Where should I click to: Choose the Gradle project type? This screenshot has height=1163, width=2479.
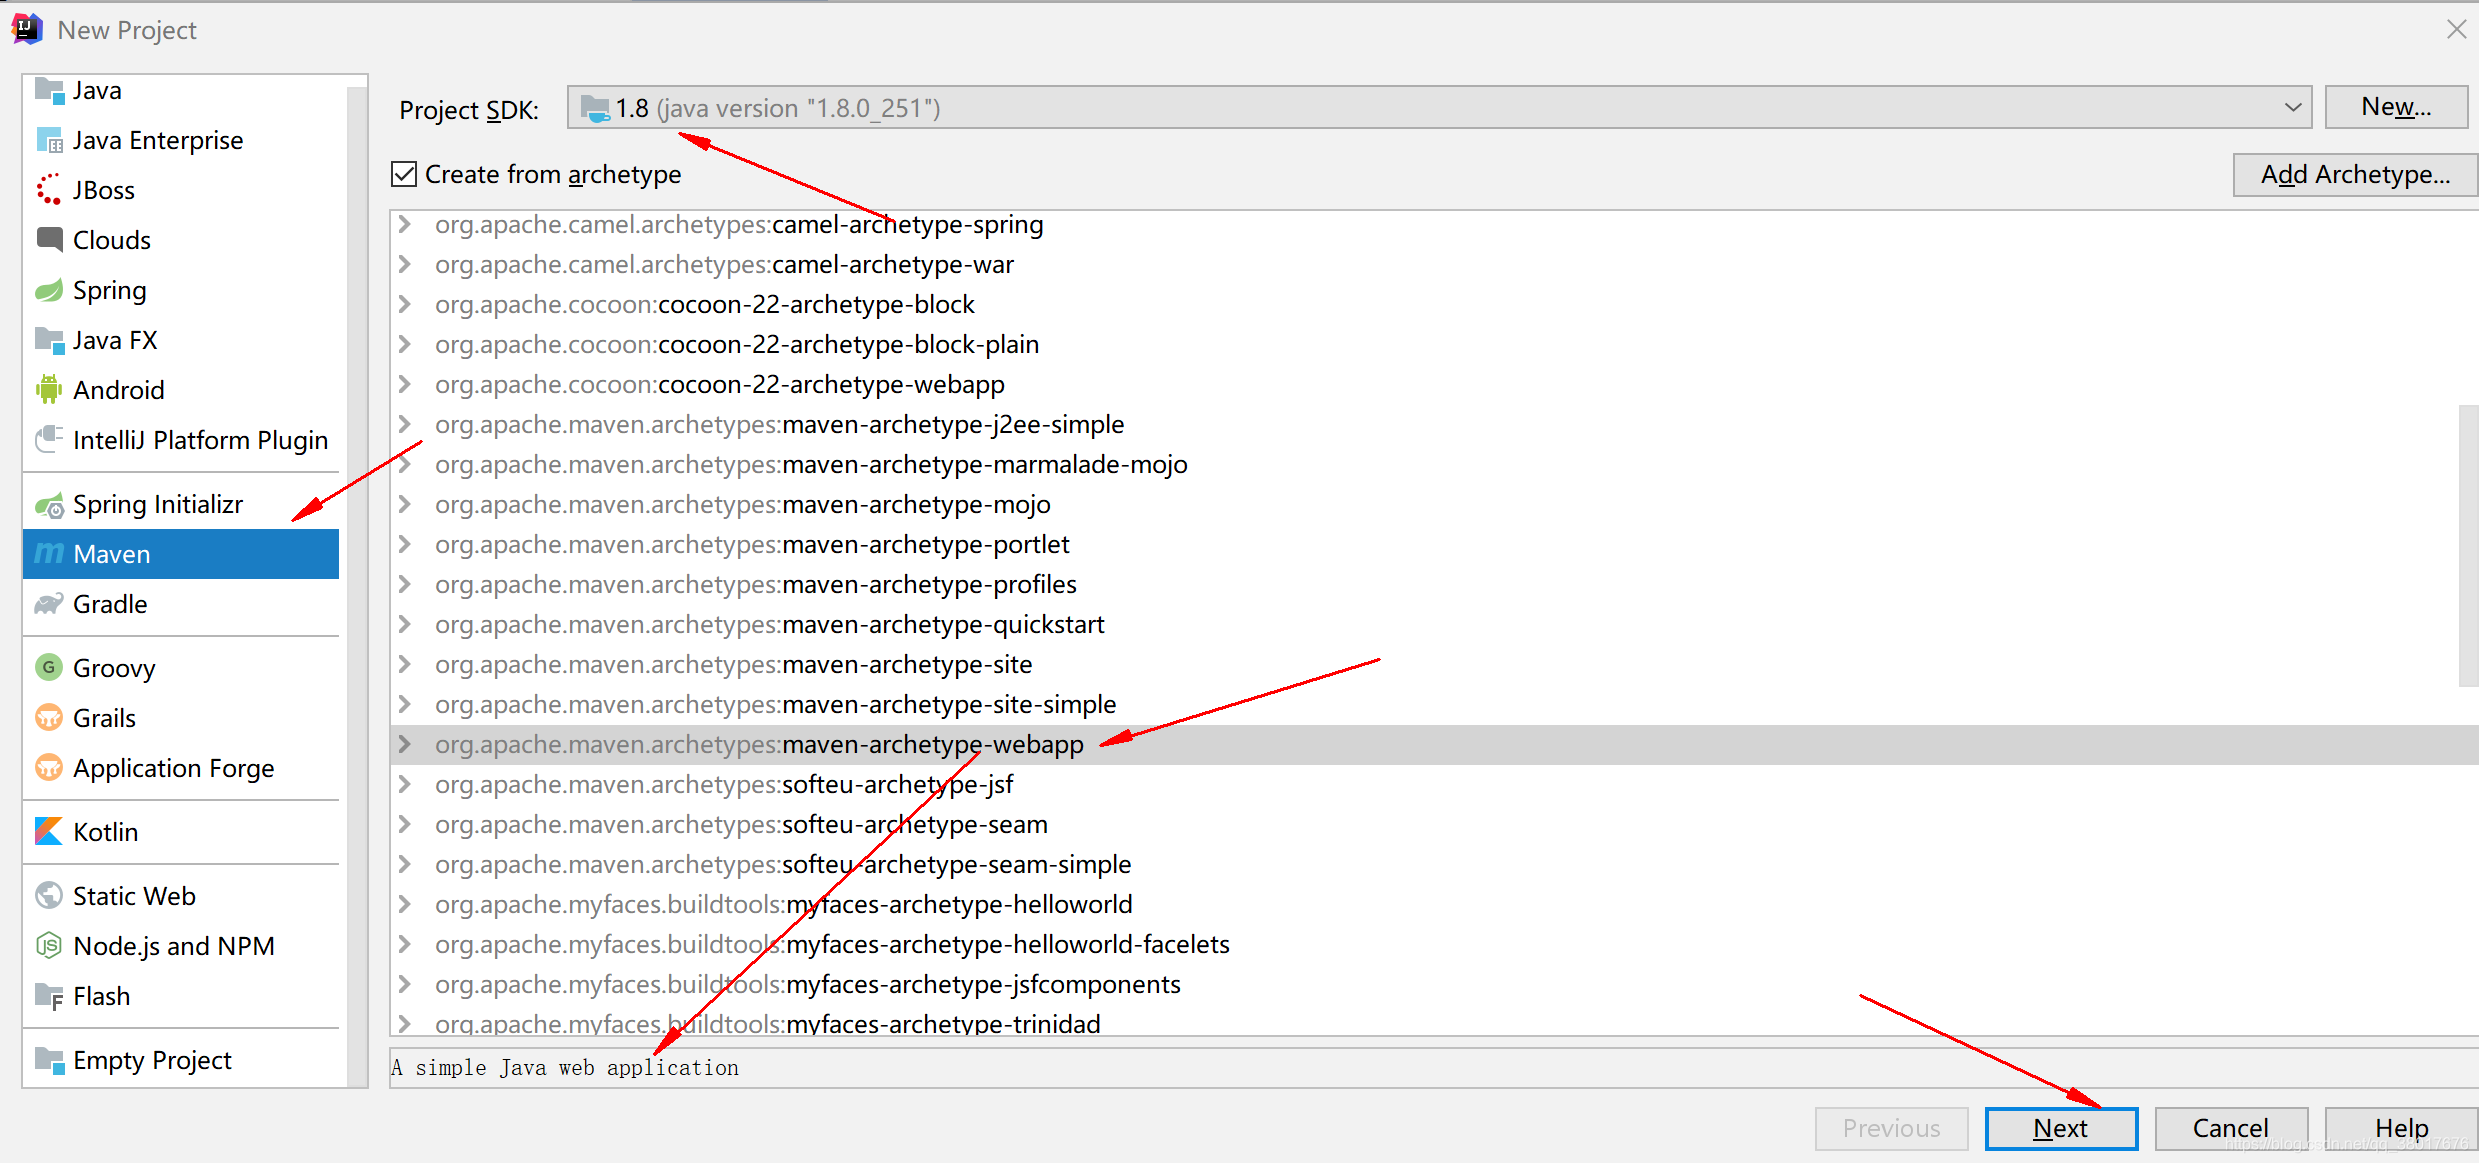tap(181, 604)
